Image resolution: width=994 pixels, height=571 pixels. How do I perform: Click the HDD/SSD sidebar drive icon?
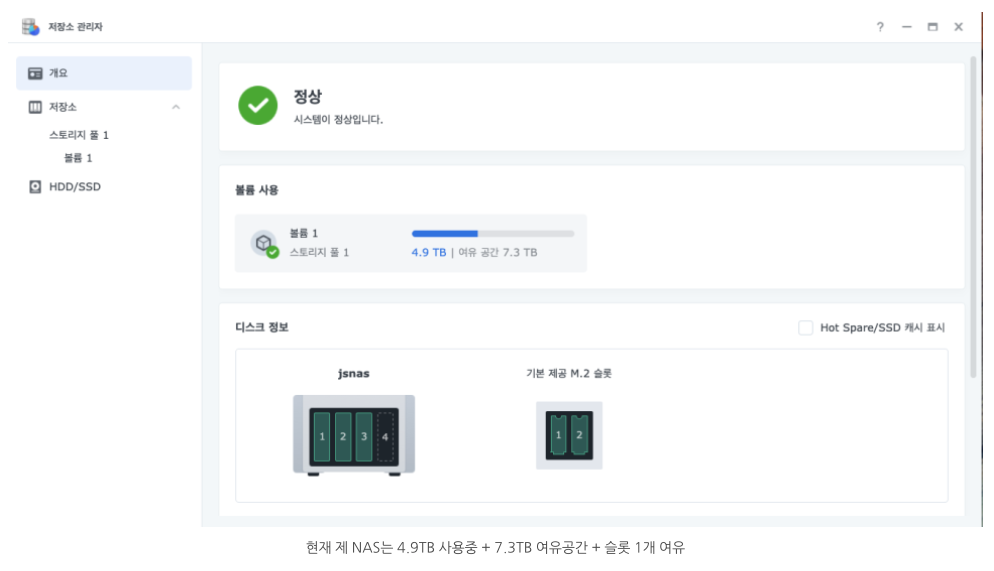click(35, 187)
